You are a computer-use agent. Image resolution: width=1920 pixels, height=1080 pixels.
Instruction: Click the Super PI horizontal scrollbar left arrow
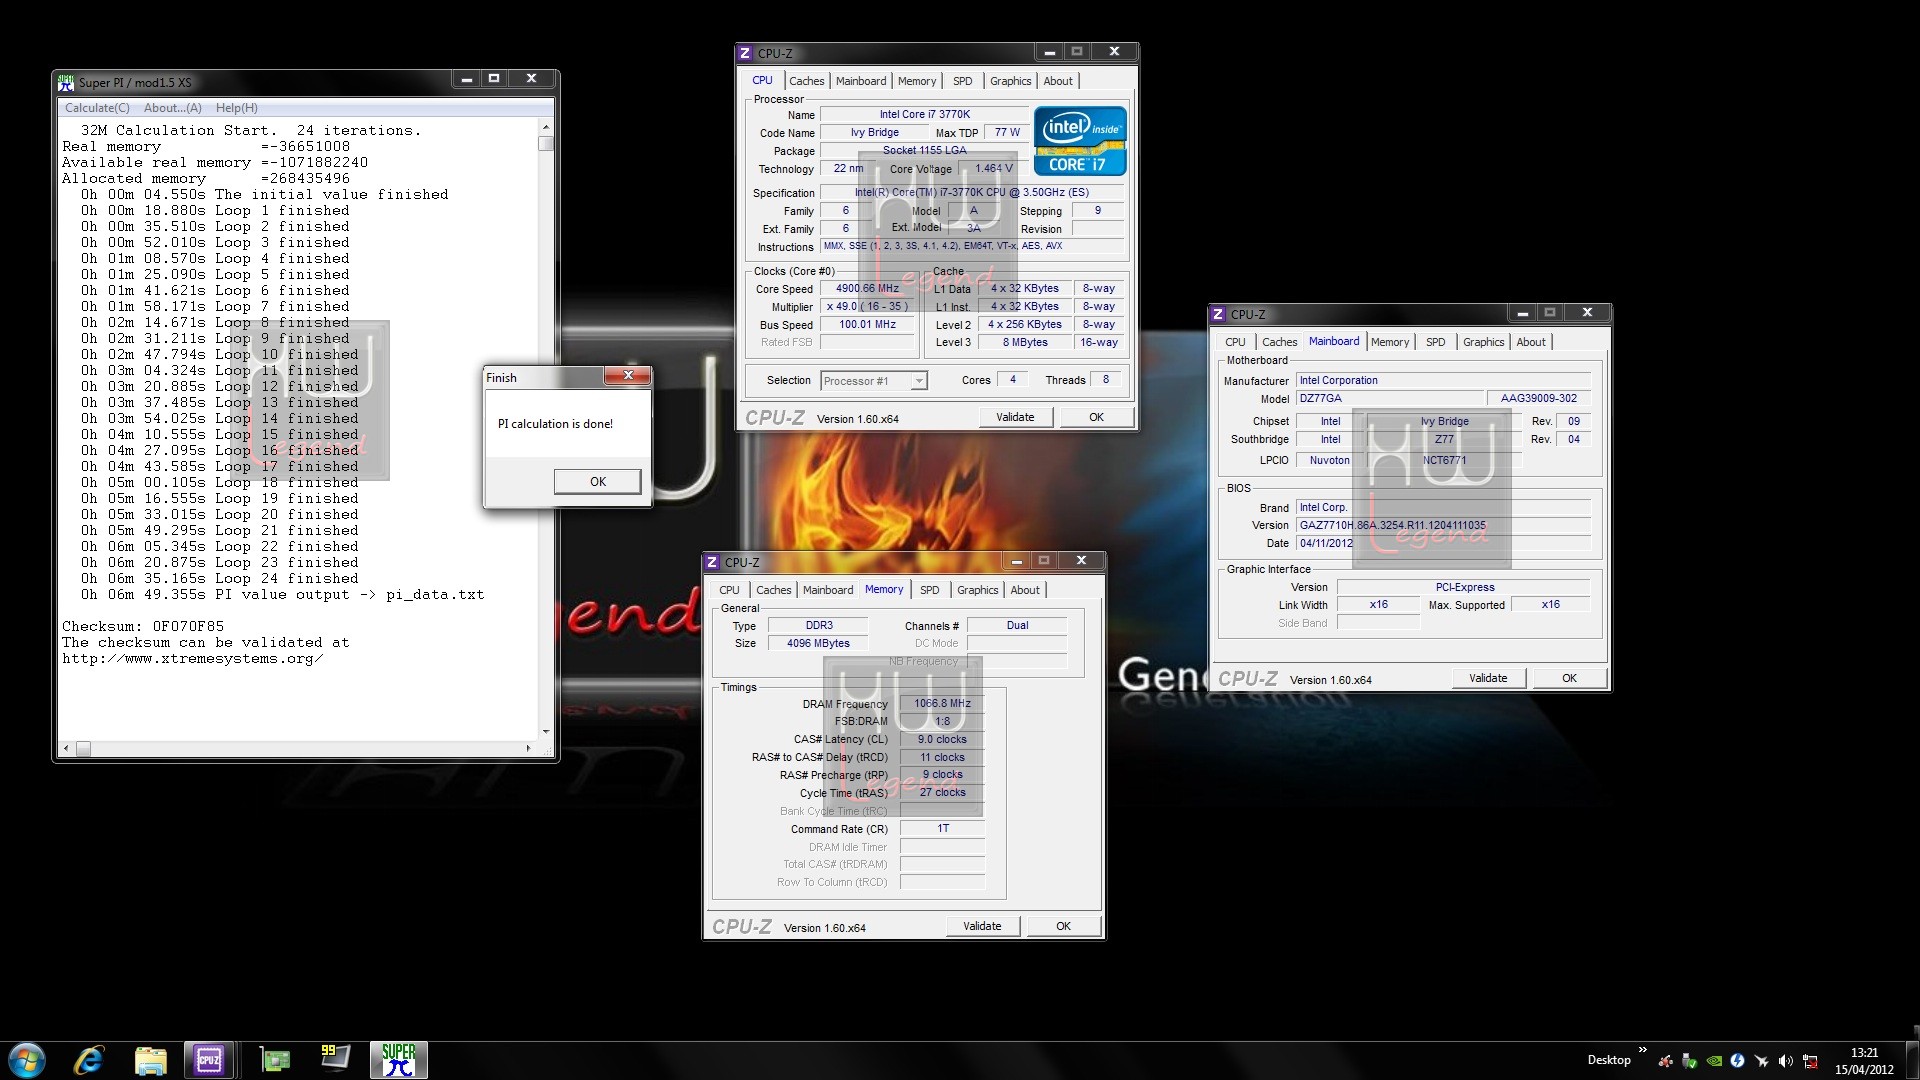[x=67, y=748]
